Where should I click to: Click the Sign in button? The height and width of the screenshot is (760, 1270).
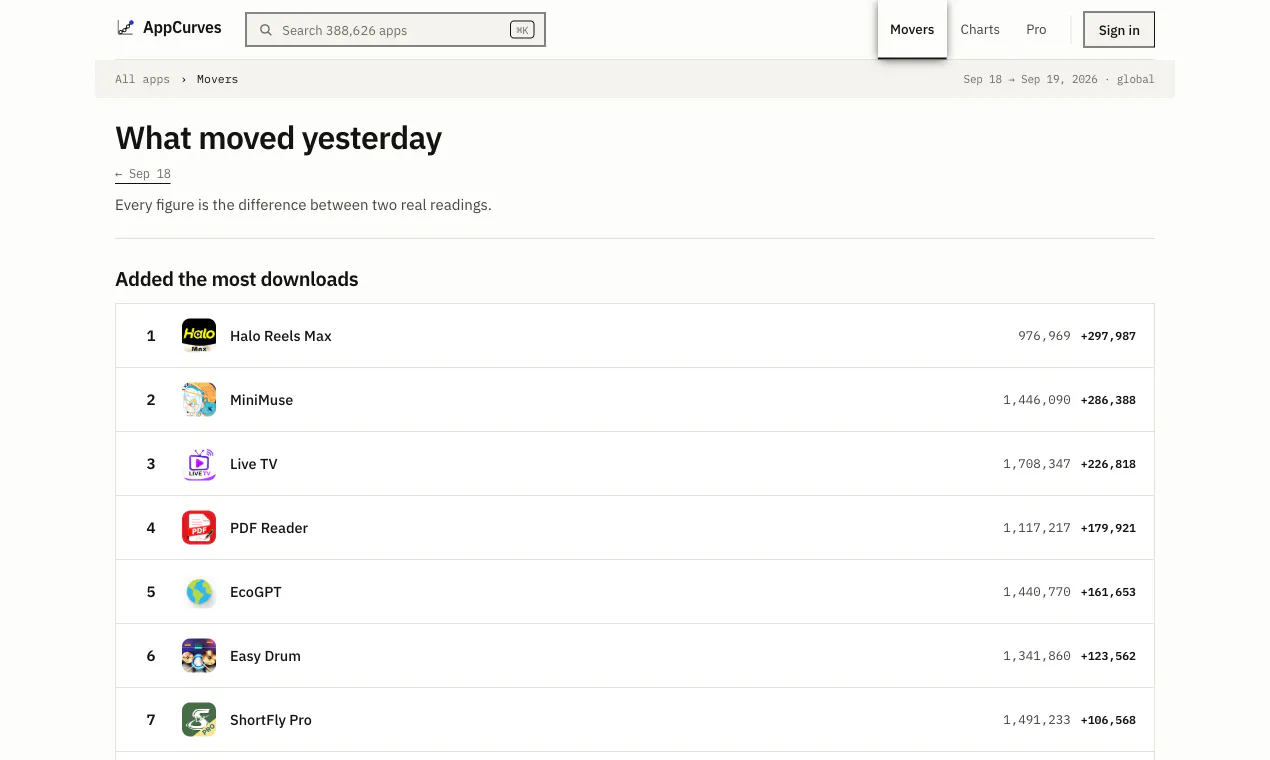pos(1119,30)
